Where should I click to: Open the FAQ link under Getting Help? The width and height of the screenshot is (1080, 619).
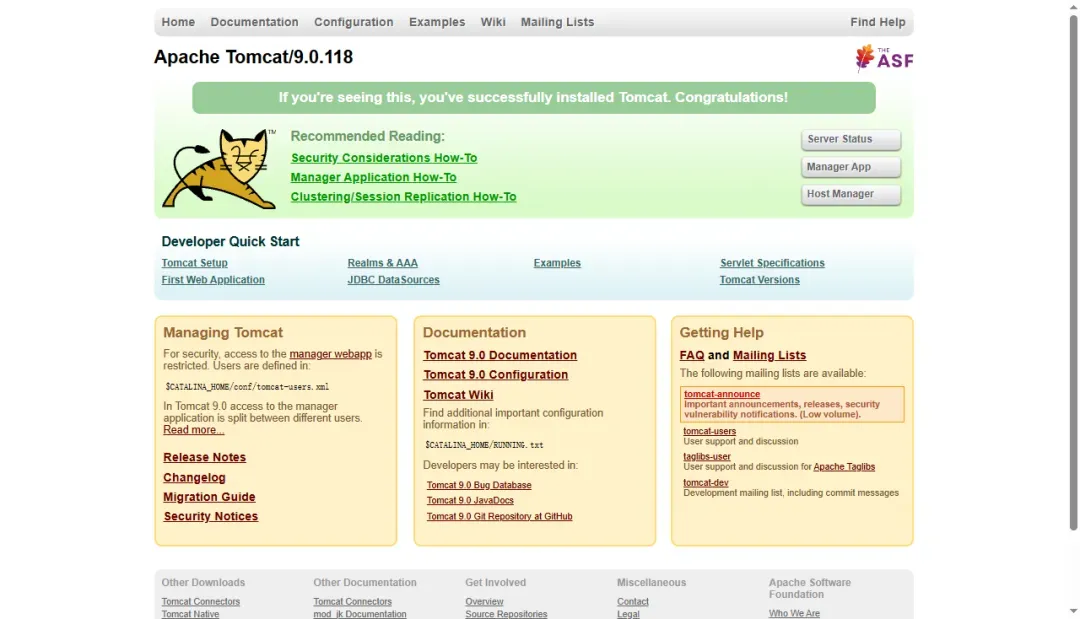(x=692, y=355)
